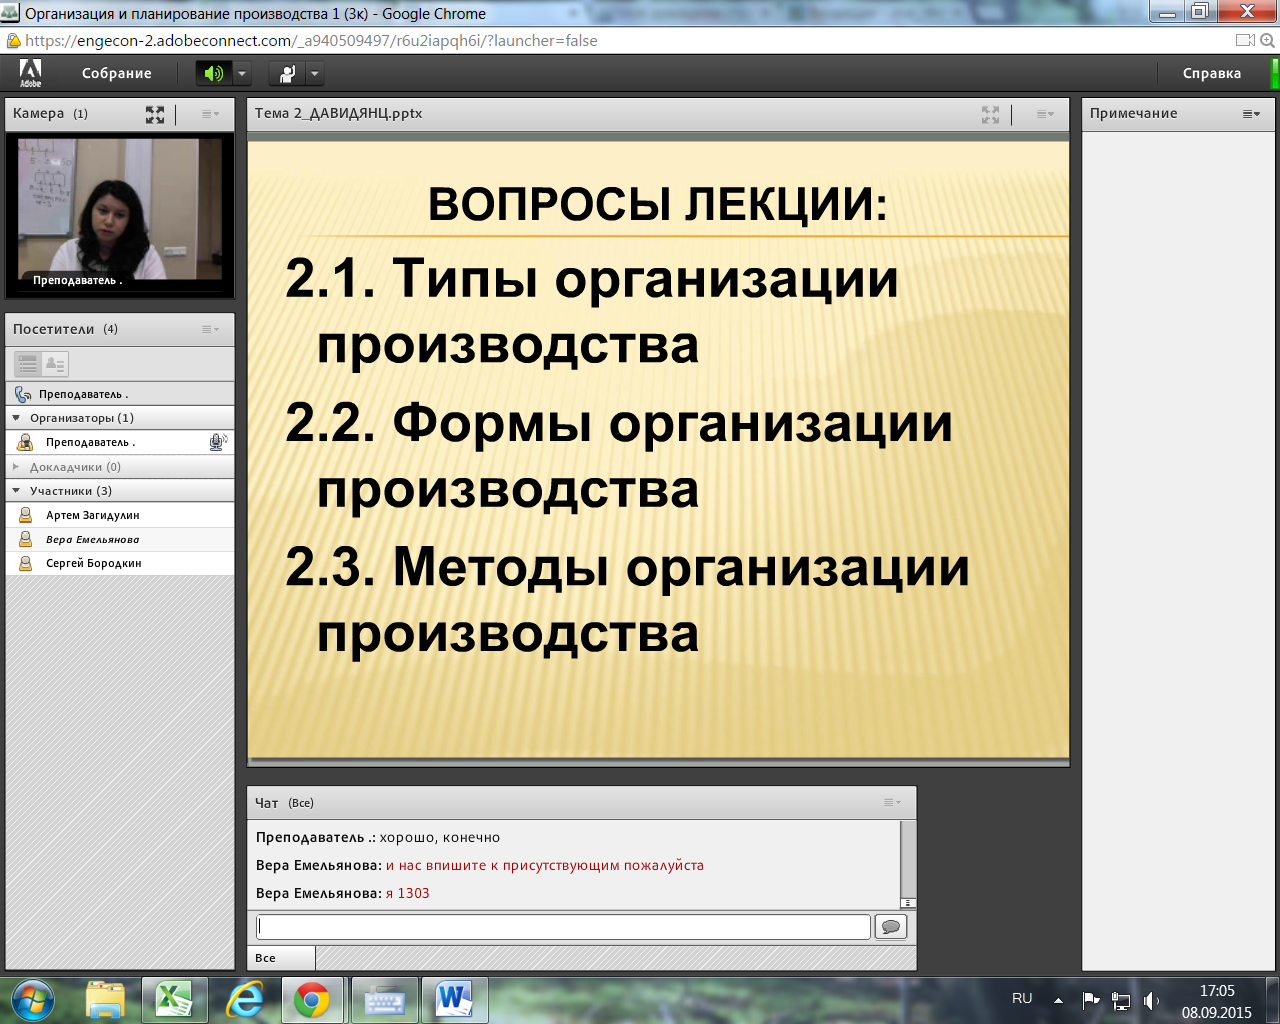This screenshot has width=1280, height=1024.
Task: Open the on-screen keyboard taskbar icon
Action: pos(384,1000)
